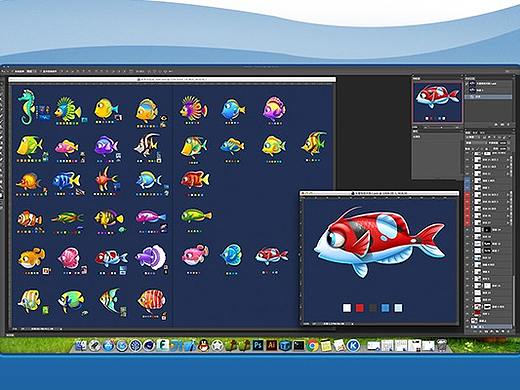Screen dimensions: 520x390
Task: Open the Terminal icon in Dock
Action: pos(299,346)
